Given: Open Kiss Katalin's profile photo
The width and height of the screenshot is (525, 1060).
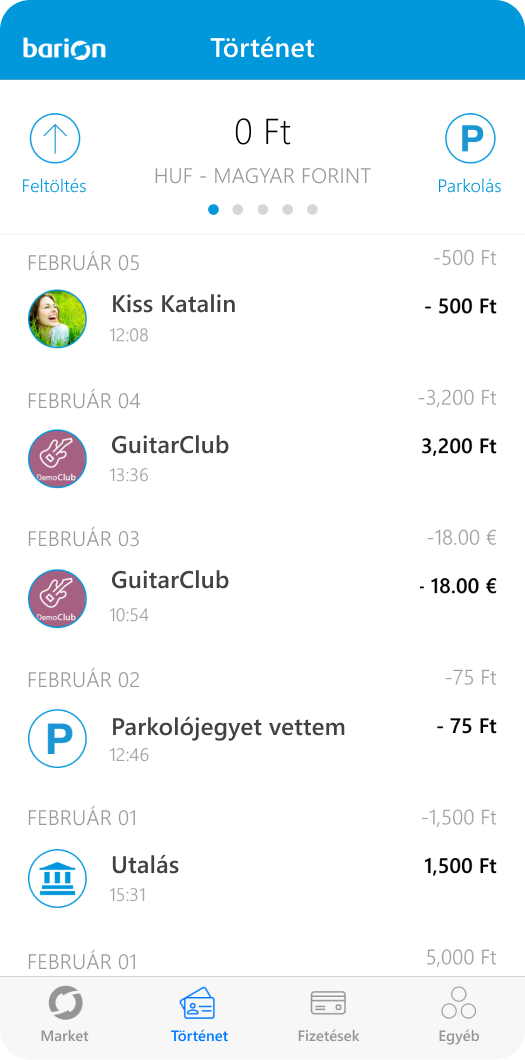Looking at the screenshot, I should click(57, 318).
